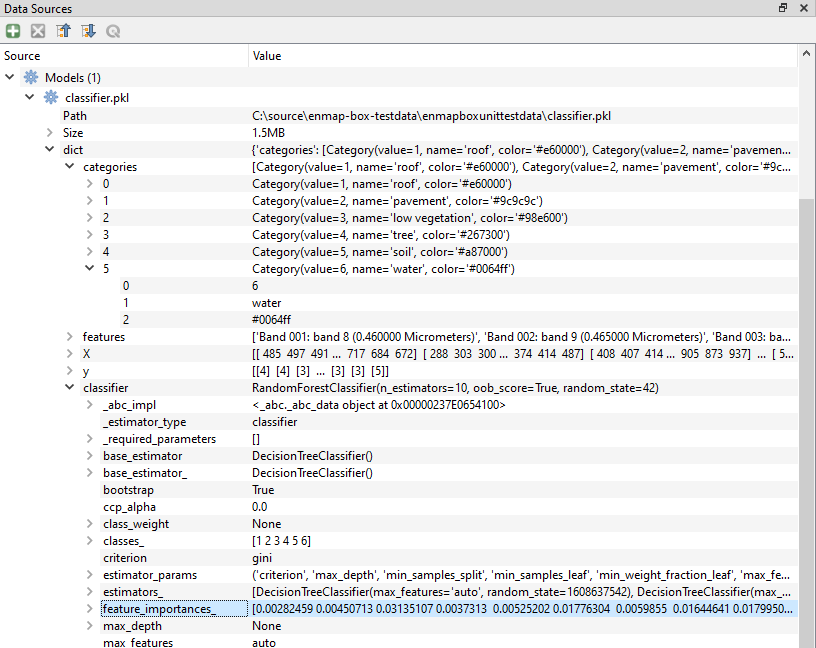Expand the X array node
This screenshot has width=816, height=648.
click(x=69, y=354)
